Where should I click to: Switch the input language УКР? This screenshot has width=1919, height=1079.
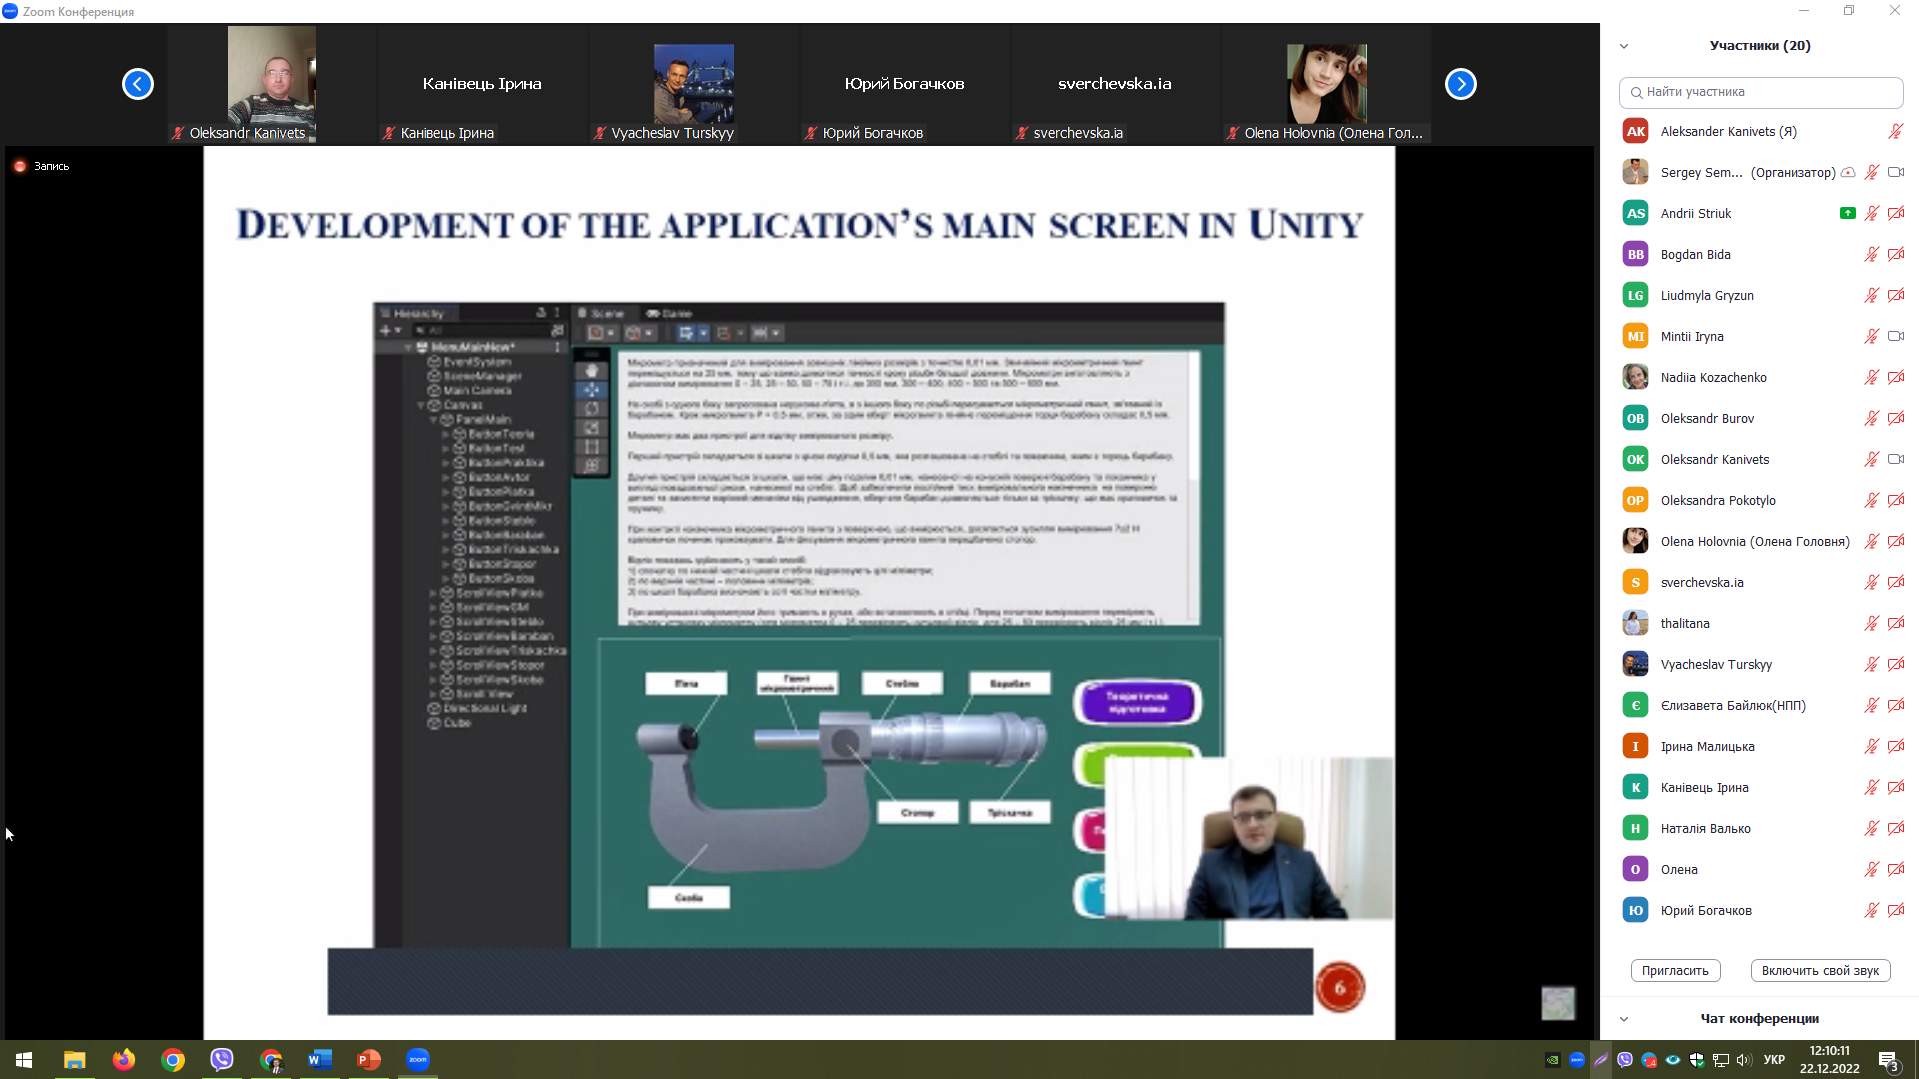click(x=1775, y=1060)
